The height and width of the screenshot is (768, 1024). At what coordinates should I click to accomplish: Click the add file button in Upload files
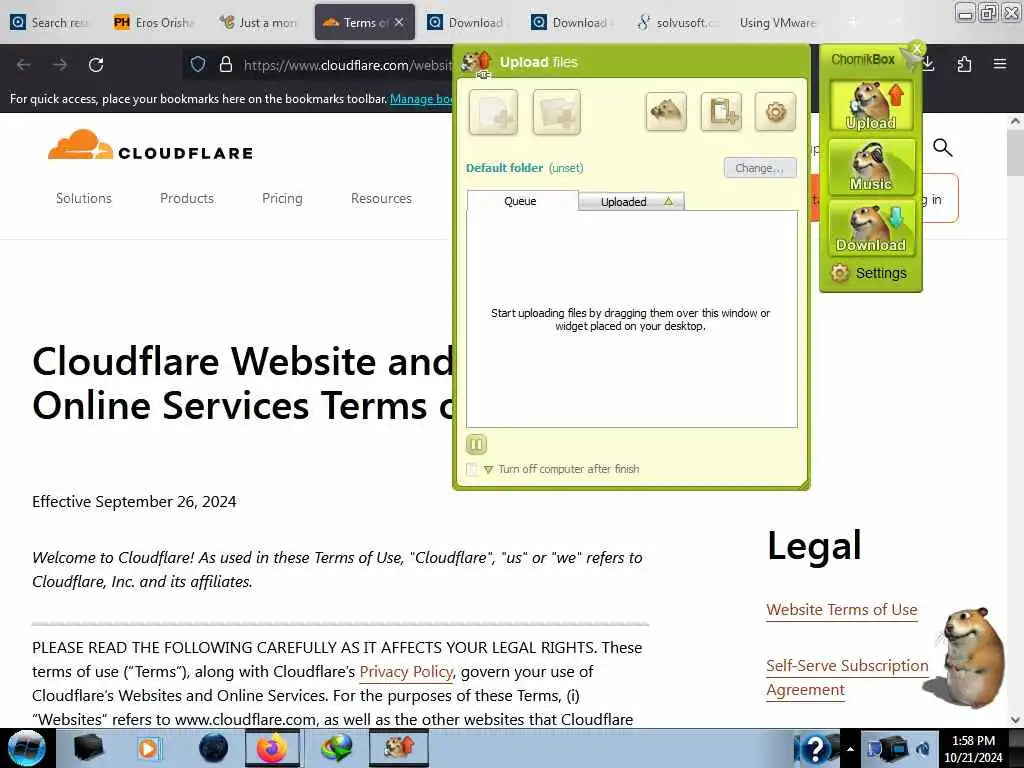click(493, 112)
